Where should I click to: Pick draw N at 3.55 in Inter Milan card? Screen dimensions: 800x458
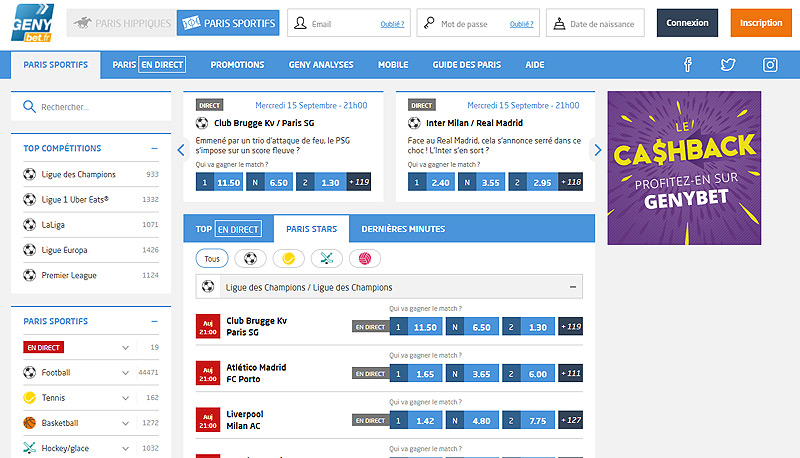tap(482, 182)
